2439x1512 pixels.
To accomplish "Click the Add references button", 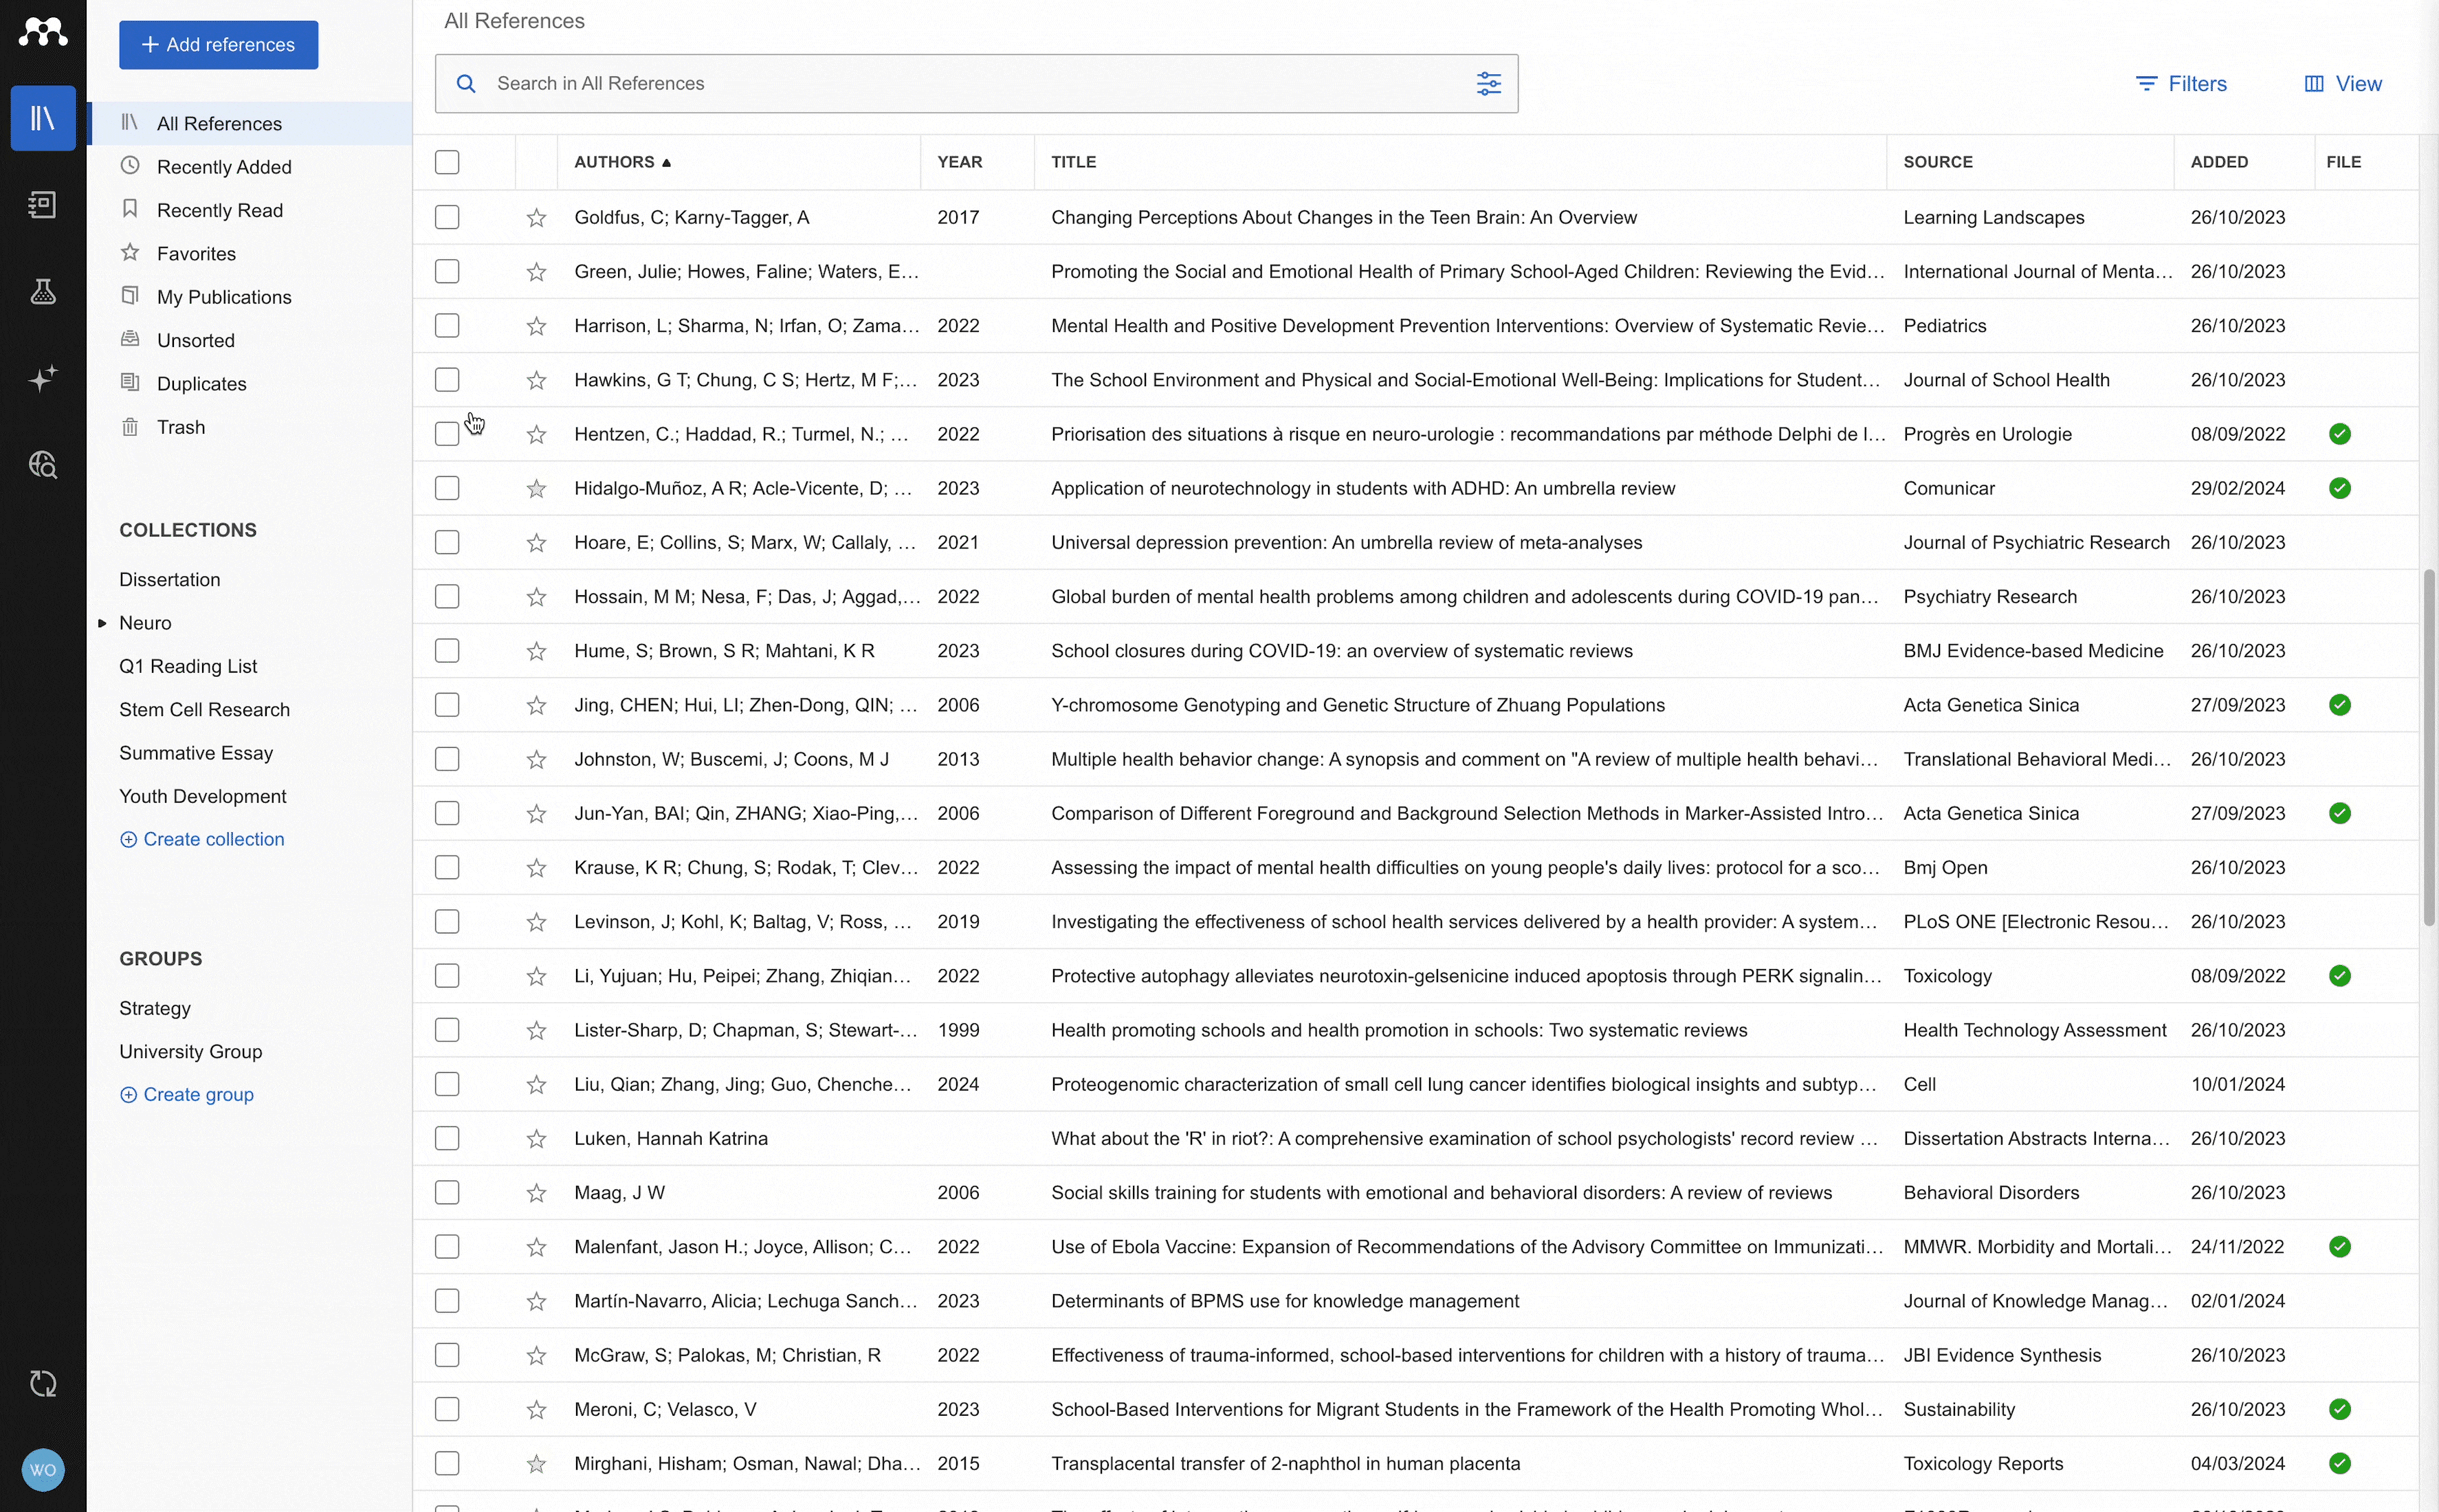I will (218, 45).
